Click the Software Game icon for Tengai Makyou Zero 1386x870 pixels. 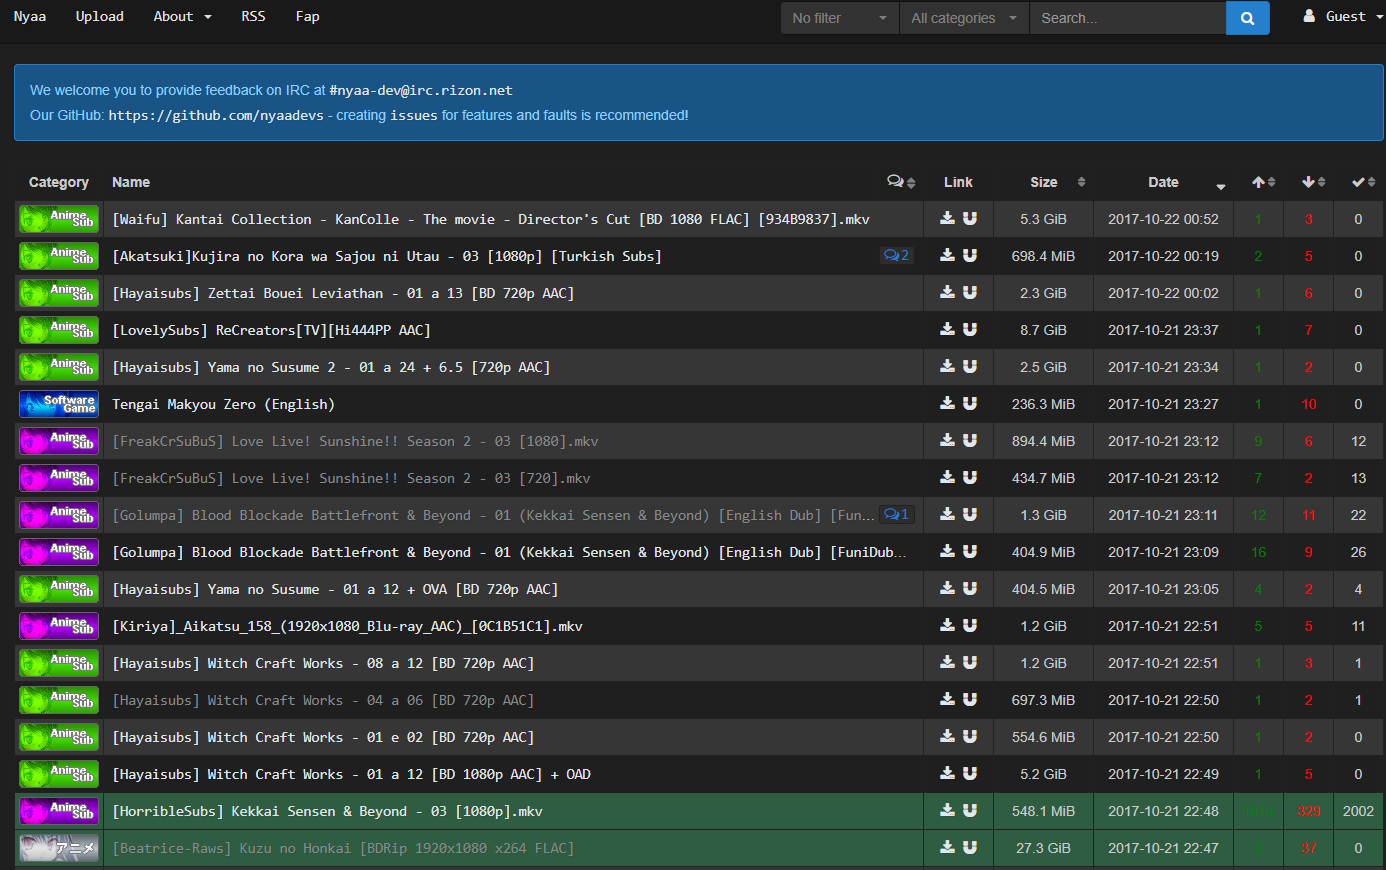click(58, 404)
